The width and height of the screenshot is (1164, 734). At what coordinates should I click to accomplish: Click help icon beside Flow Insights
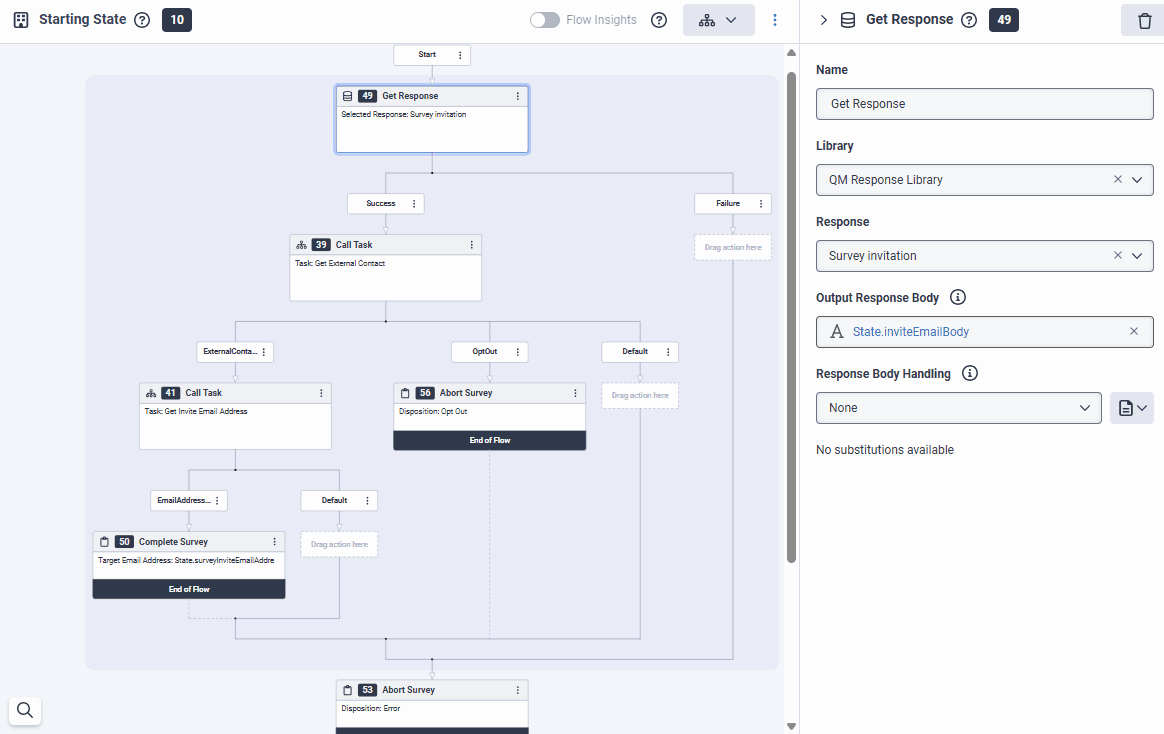[659, 20]
